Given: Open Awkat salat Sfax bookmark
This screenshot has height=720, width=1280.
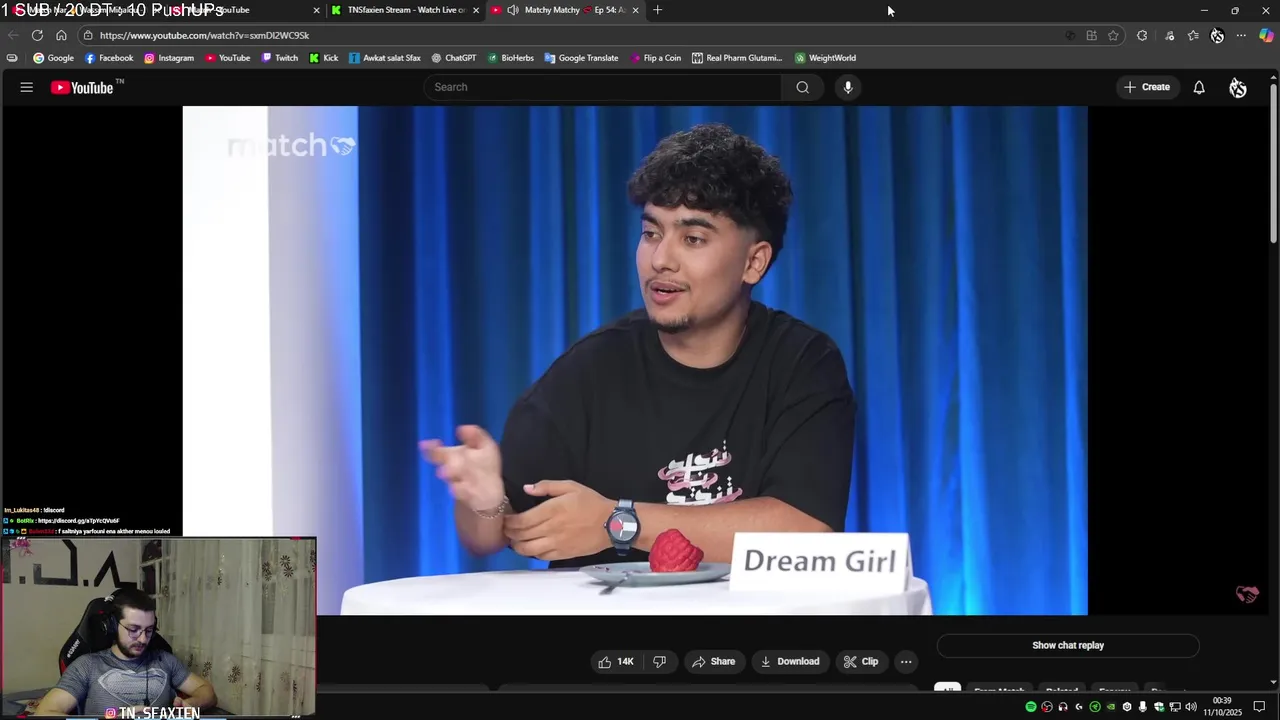Looking at the screenshot, I should pyautogui.click(x=385, y=58).
